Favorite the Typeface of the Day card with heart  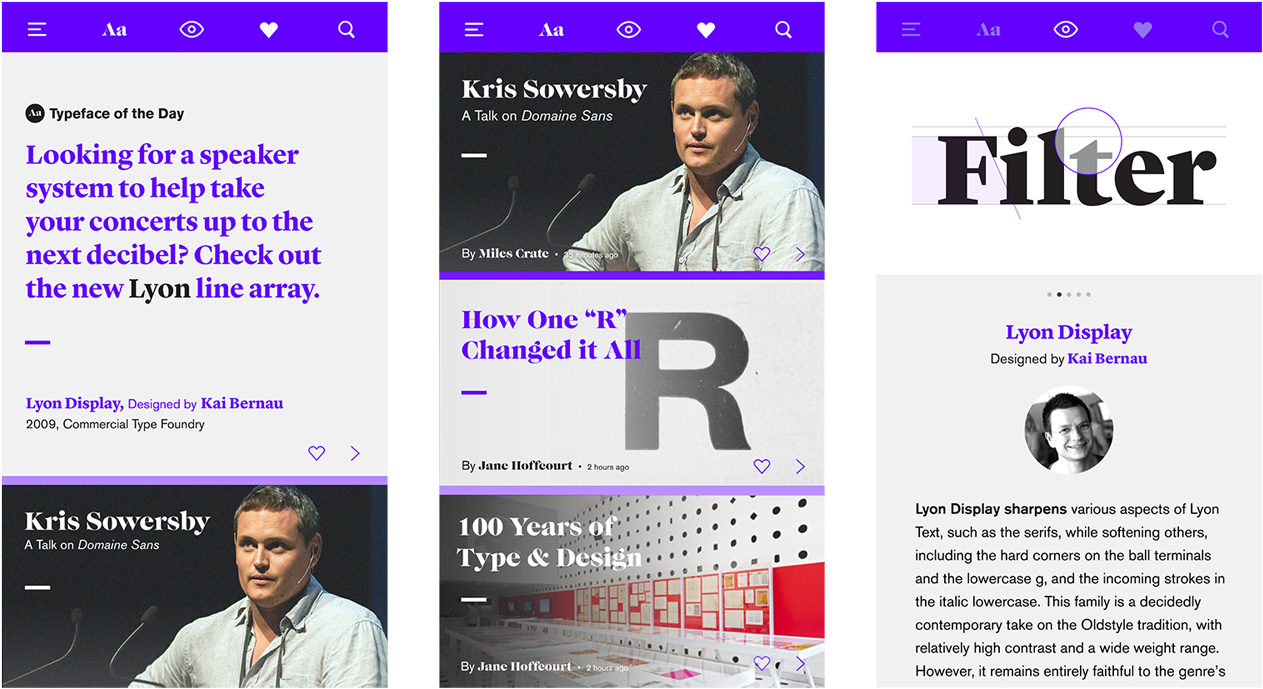[x=317, y=453]
